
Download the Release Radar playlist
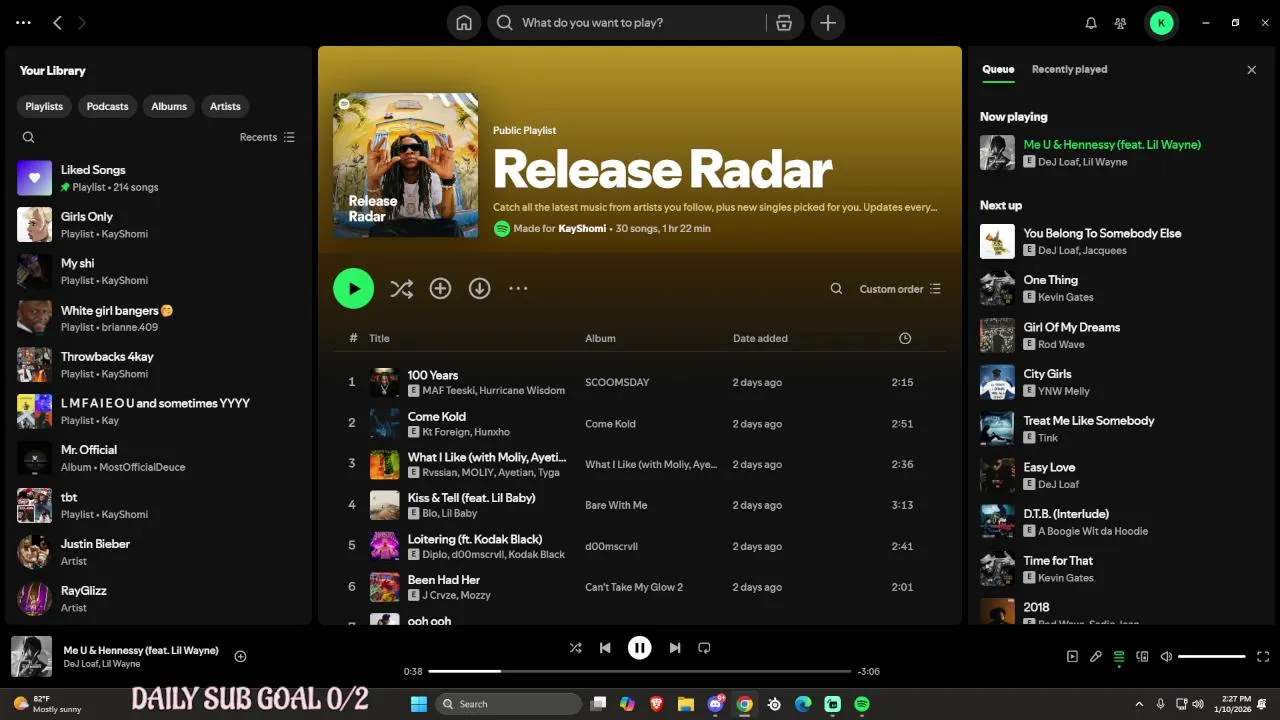pyautogui.click(x=479, y=288)
